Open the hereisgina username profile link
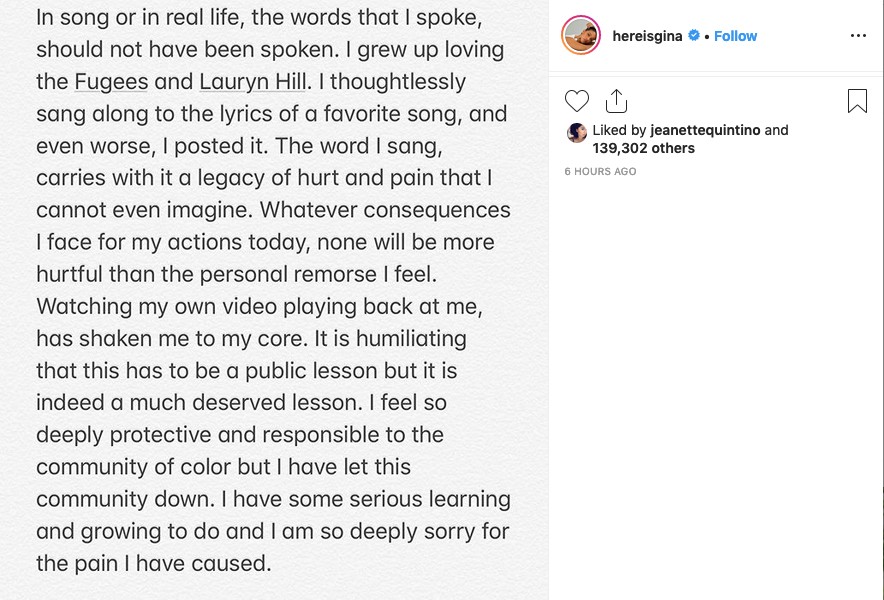This screenshot has width=884, height=600. [647, 36]
